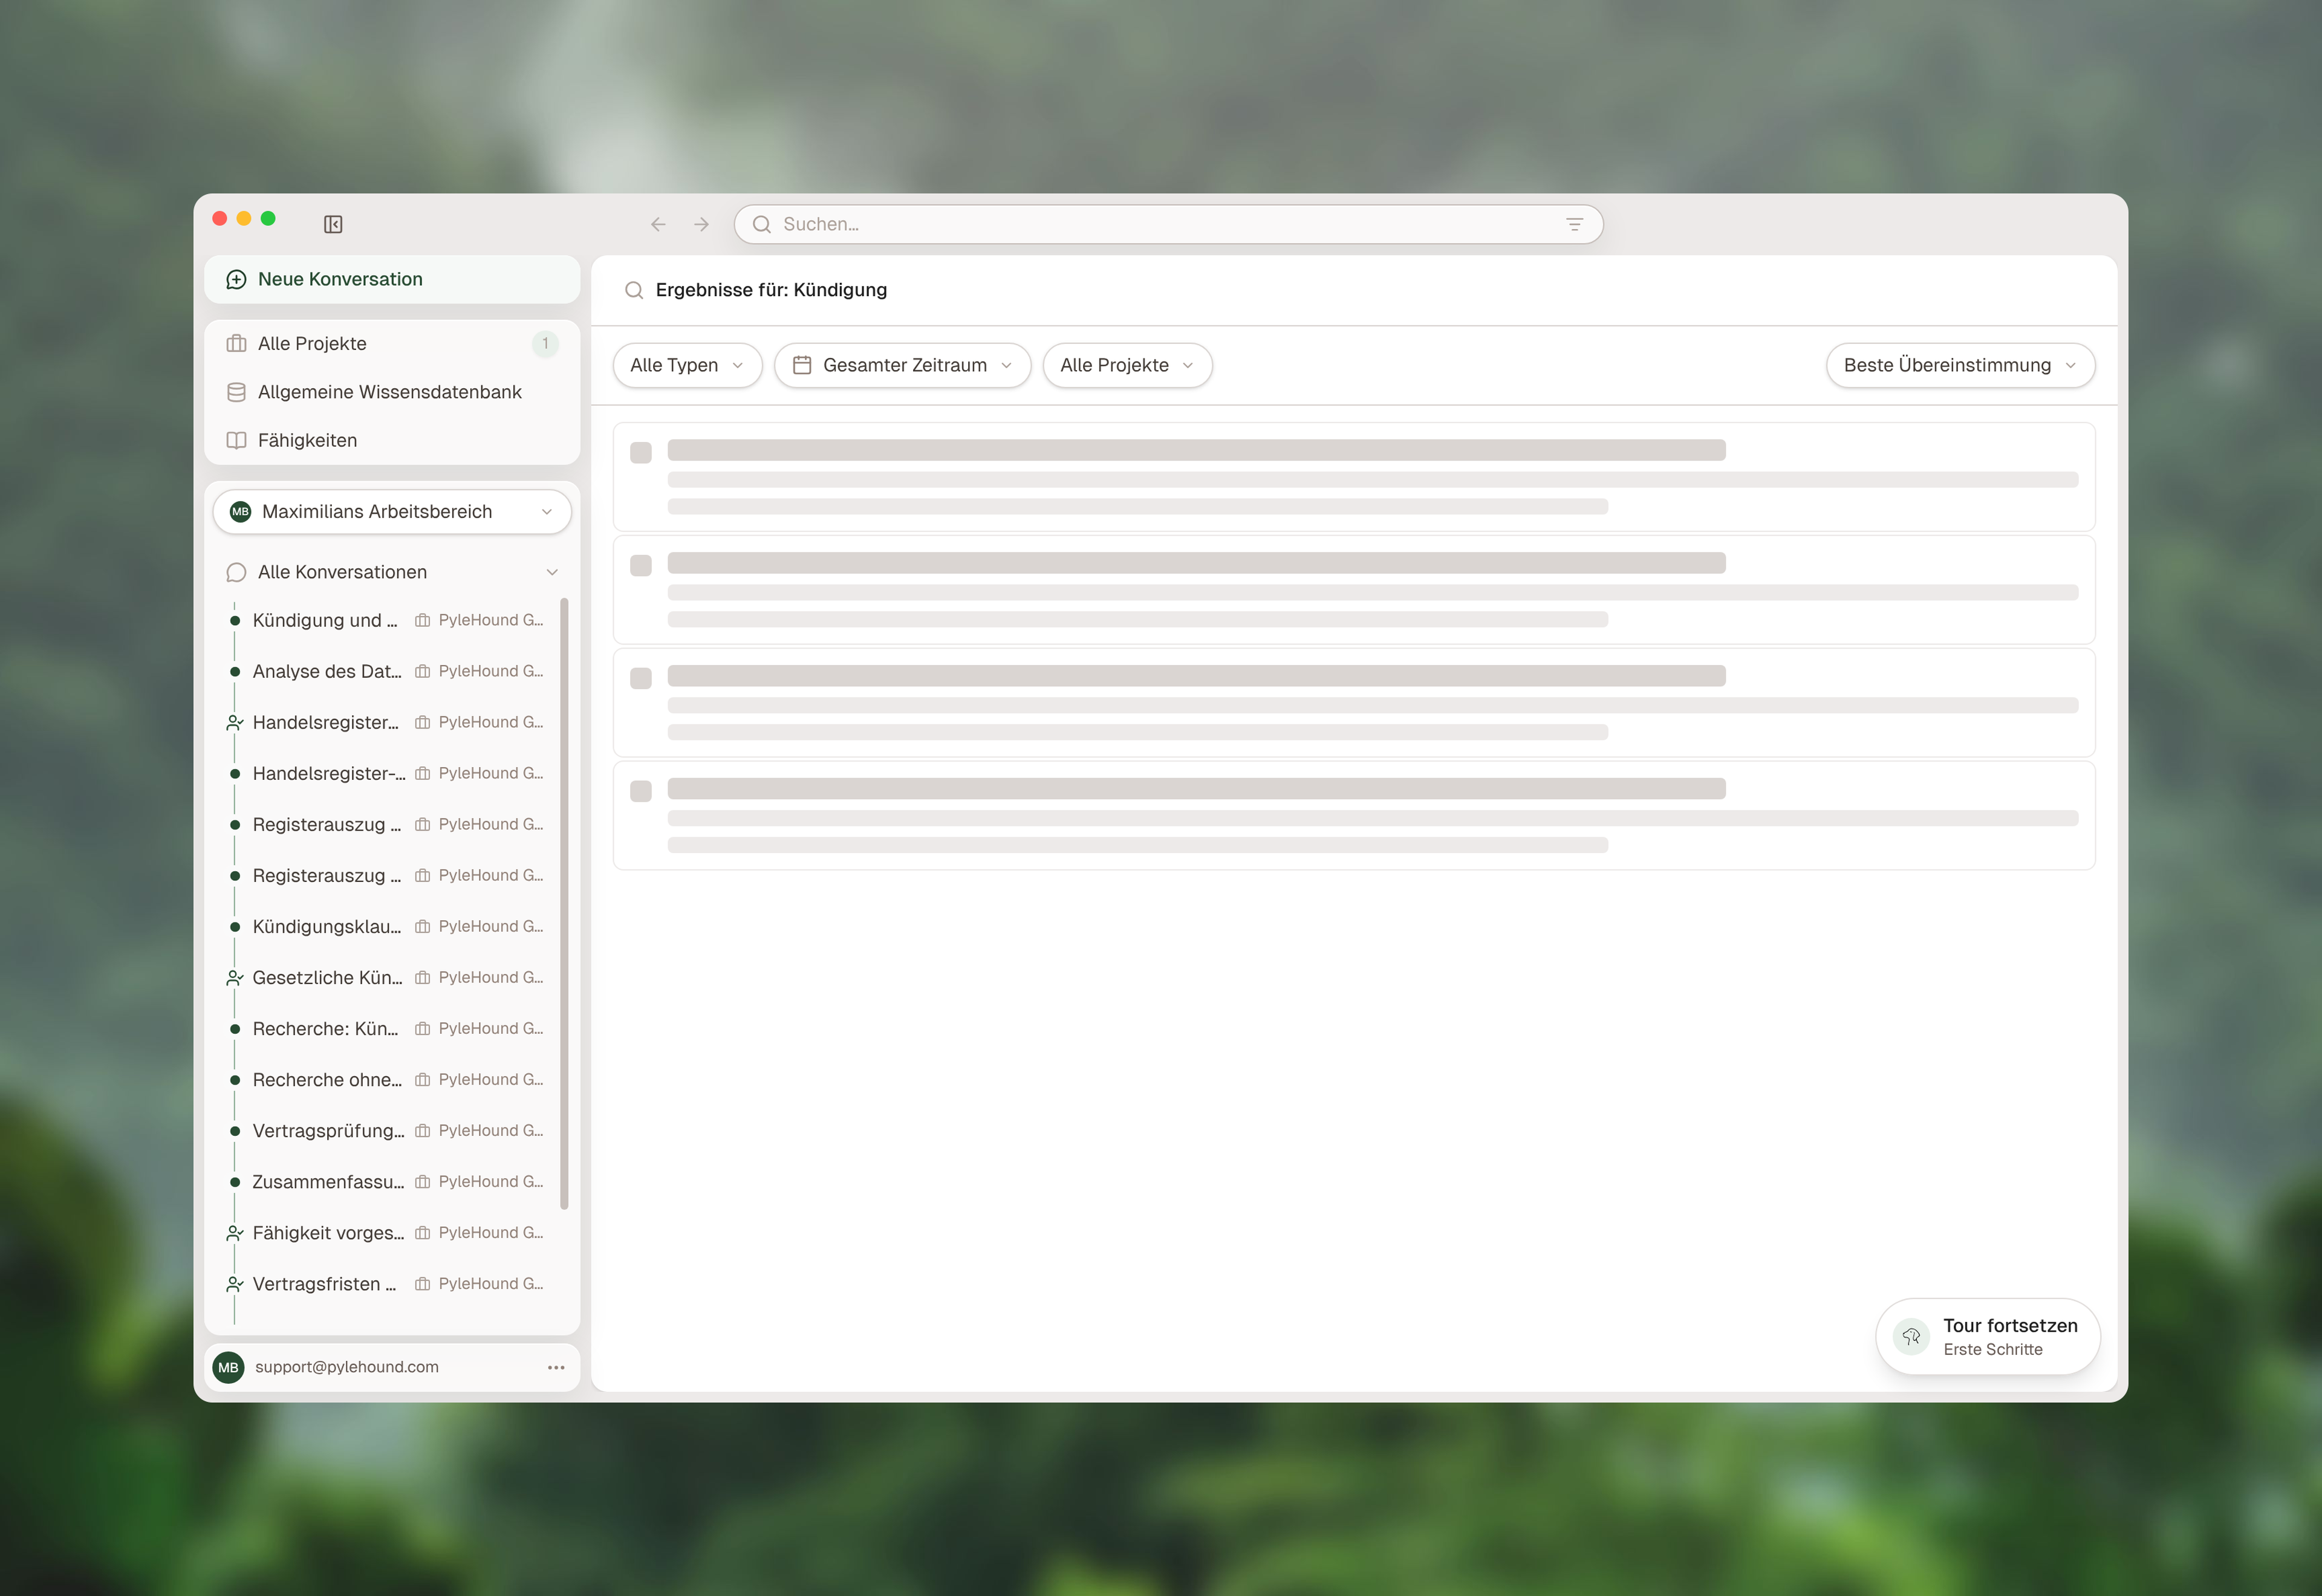Open the Fähigkeiten section
2322x1596 pixels.
[x=392, y=440]
